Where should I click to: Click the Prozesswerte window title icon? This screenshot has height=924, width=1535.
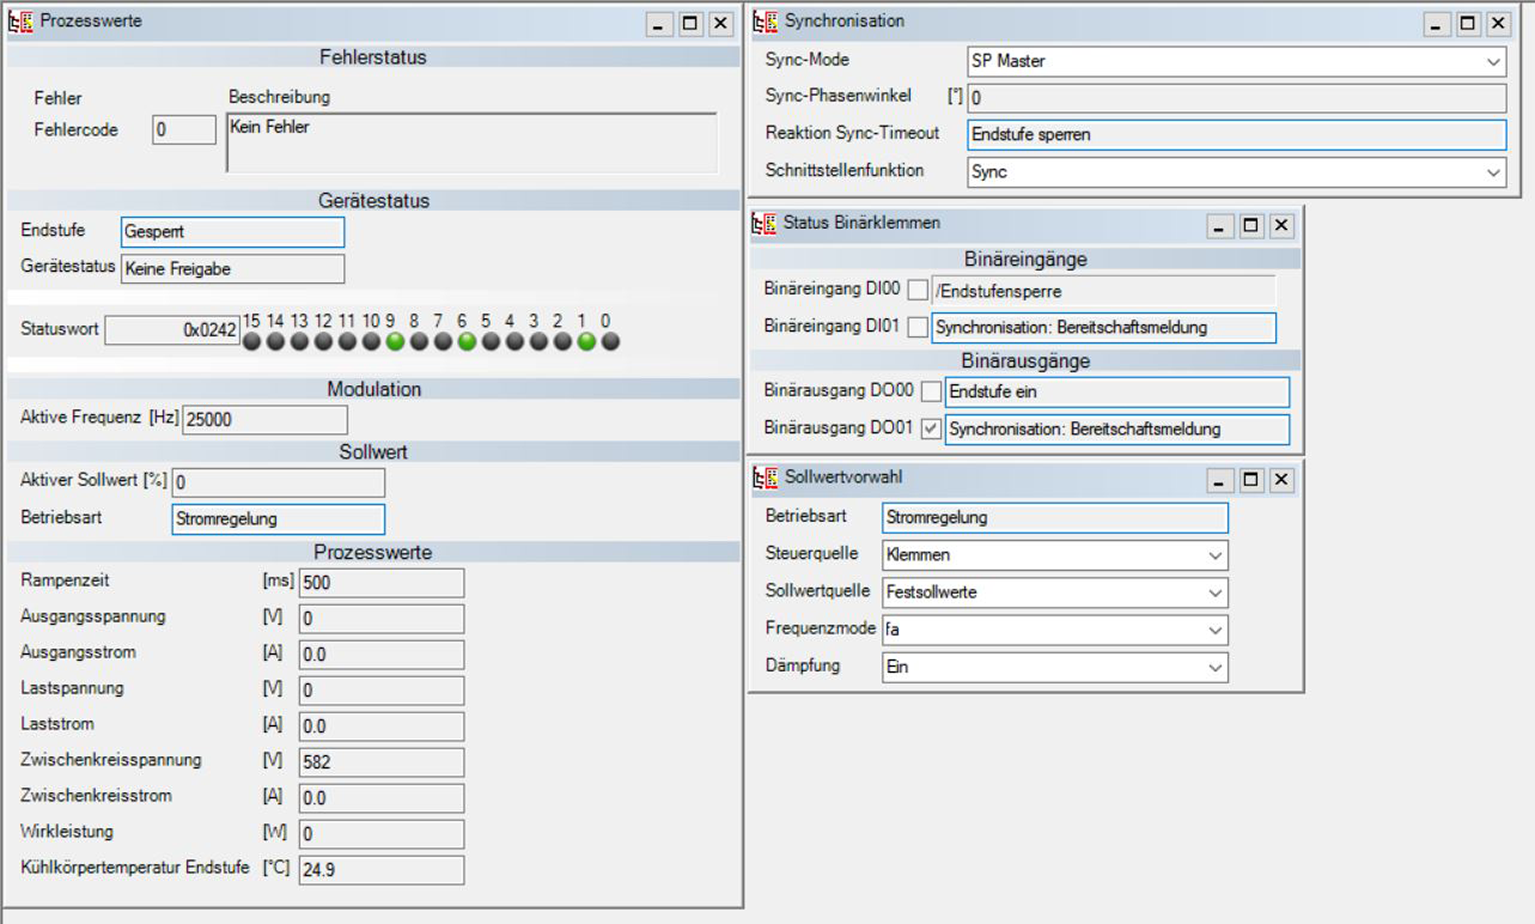(21, 22)
